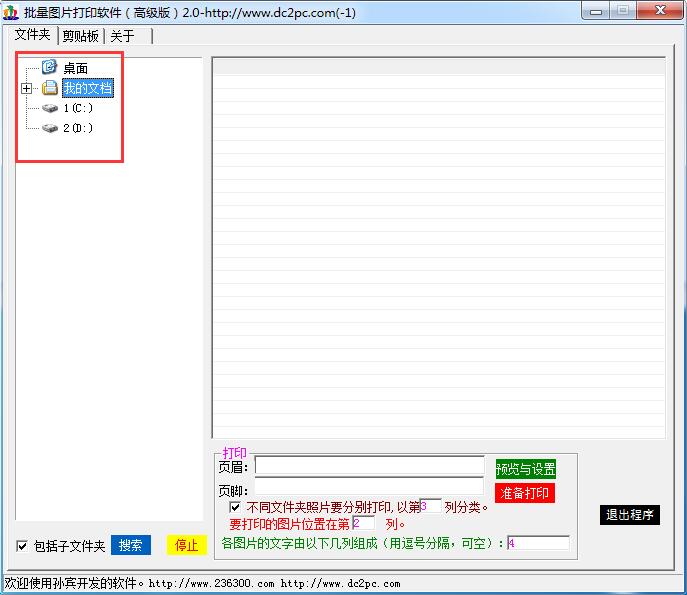
Task: Expand the 我的文档 tree node
Action: point(26,89)
